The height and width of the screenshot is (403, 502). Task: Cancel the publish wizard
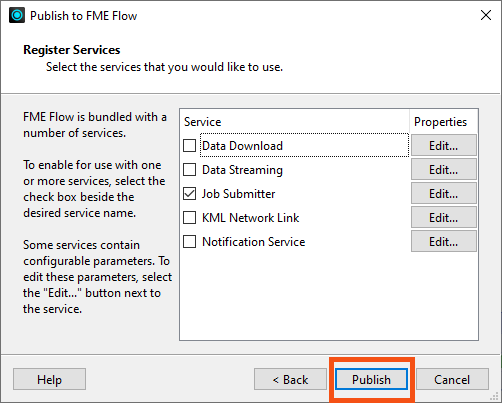452,379
